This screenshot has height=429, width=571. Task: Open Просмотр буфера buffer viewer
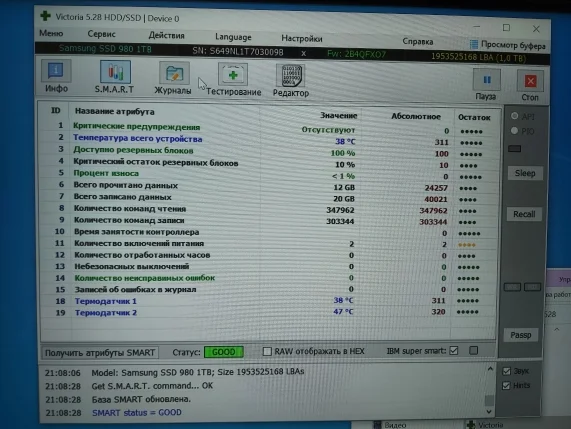pyautogui.click(x=508, y=45)
